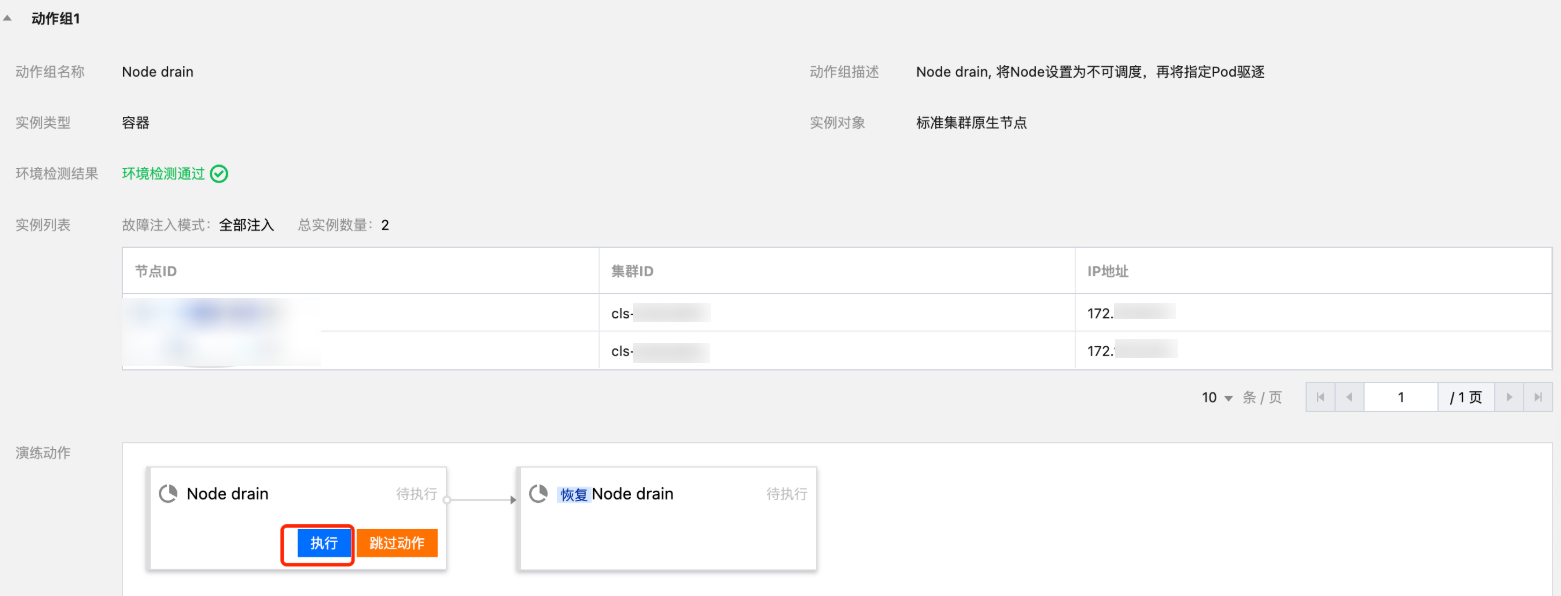Click the page number input field
The image size is (1561, 596).
pyautogui.click(x=1401, y=398)
